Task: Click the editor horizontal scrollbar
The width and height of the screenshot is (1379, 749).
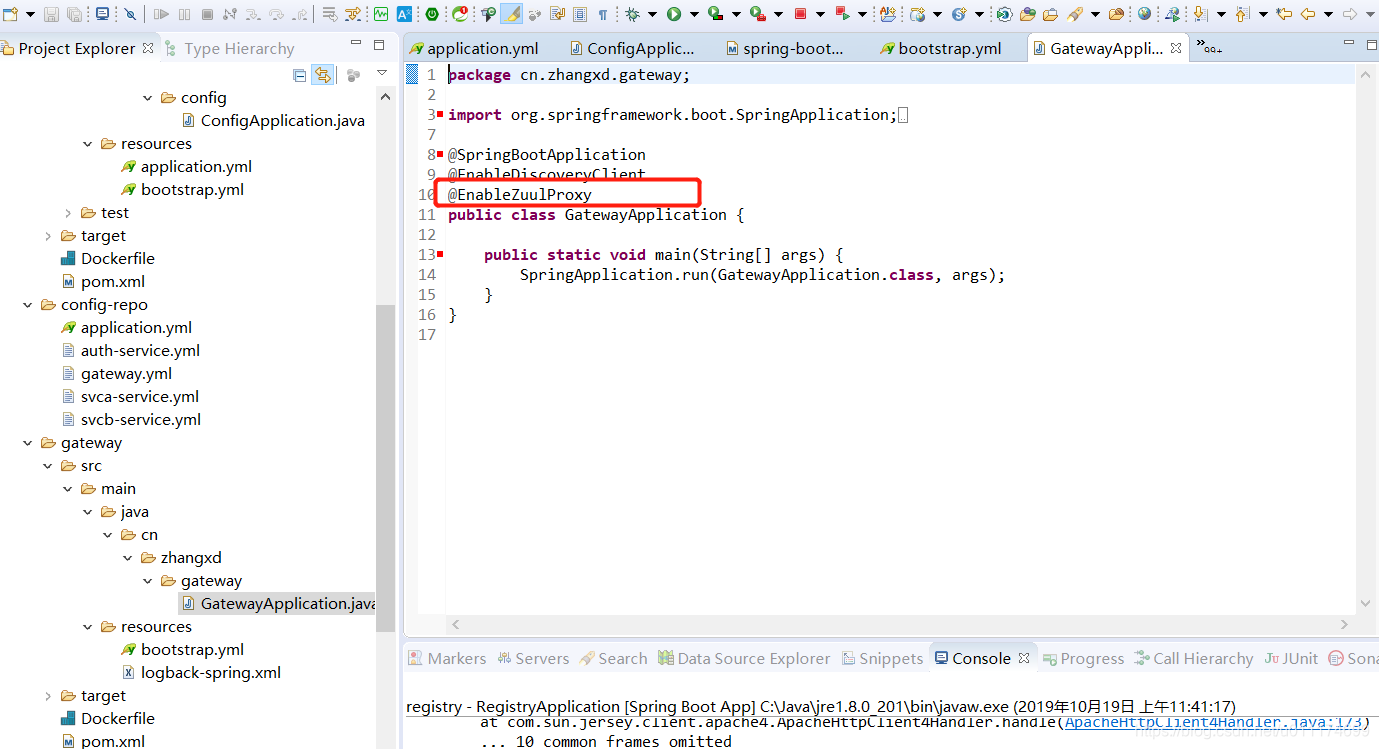Action: pos(898,624)
